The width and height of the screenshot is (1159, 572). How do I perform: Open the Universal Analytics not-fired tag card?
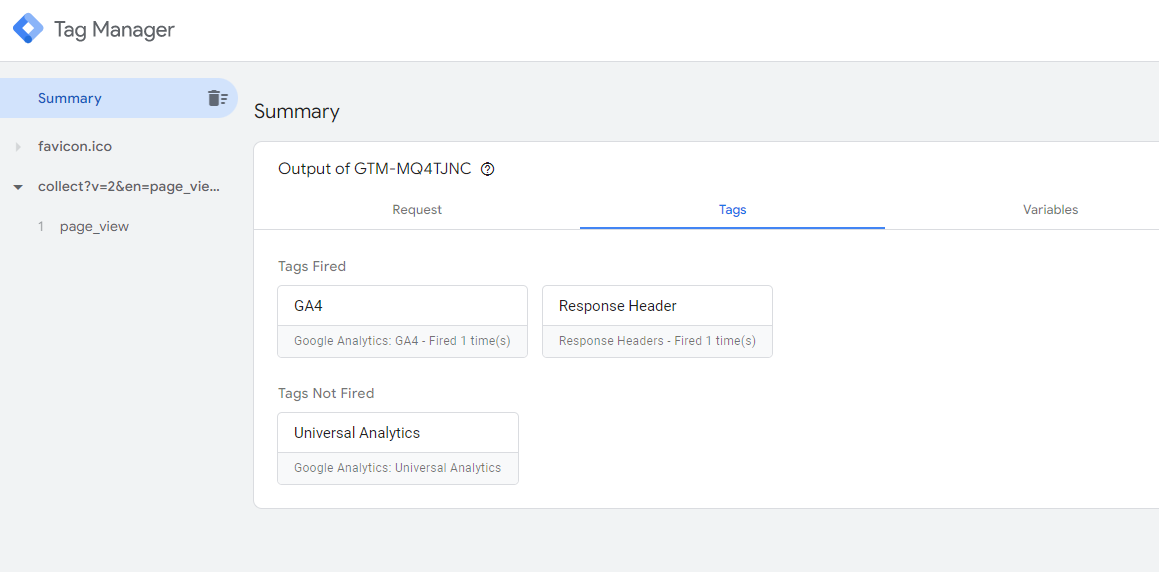tap(398, 449)
